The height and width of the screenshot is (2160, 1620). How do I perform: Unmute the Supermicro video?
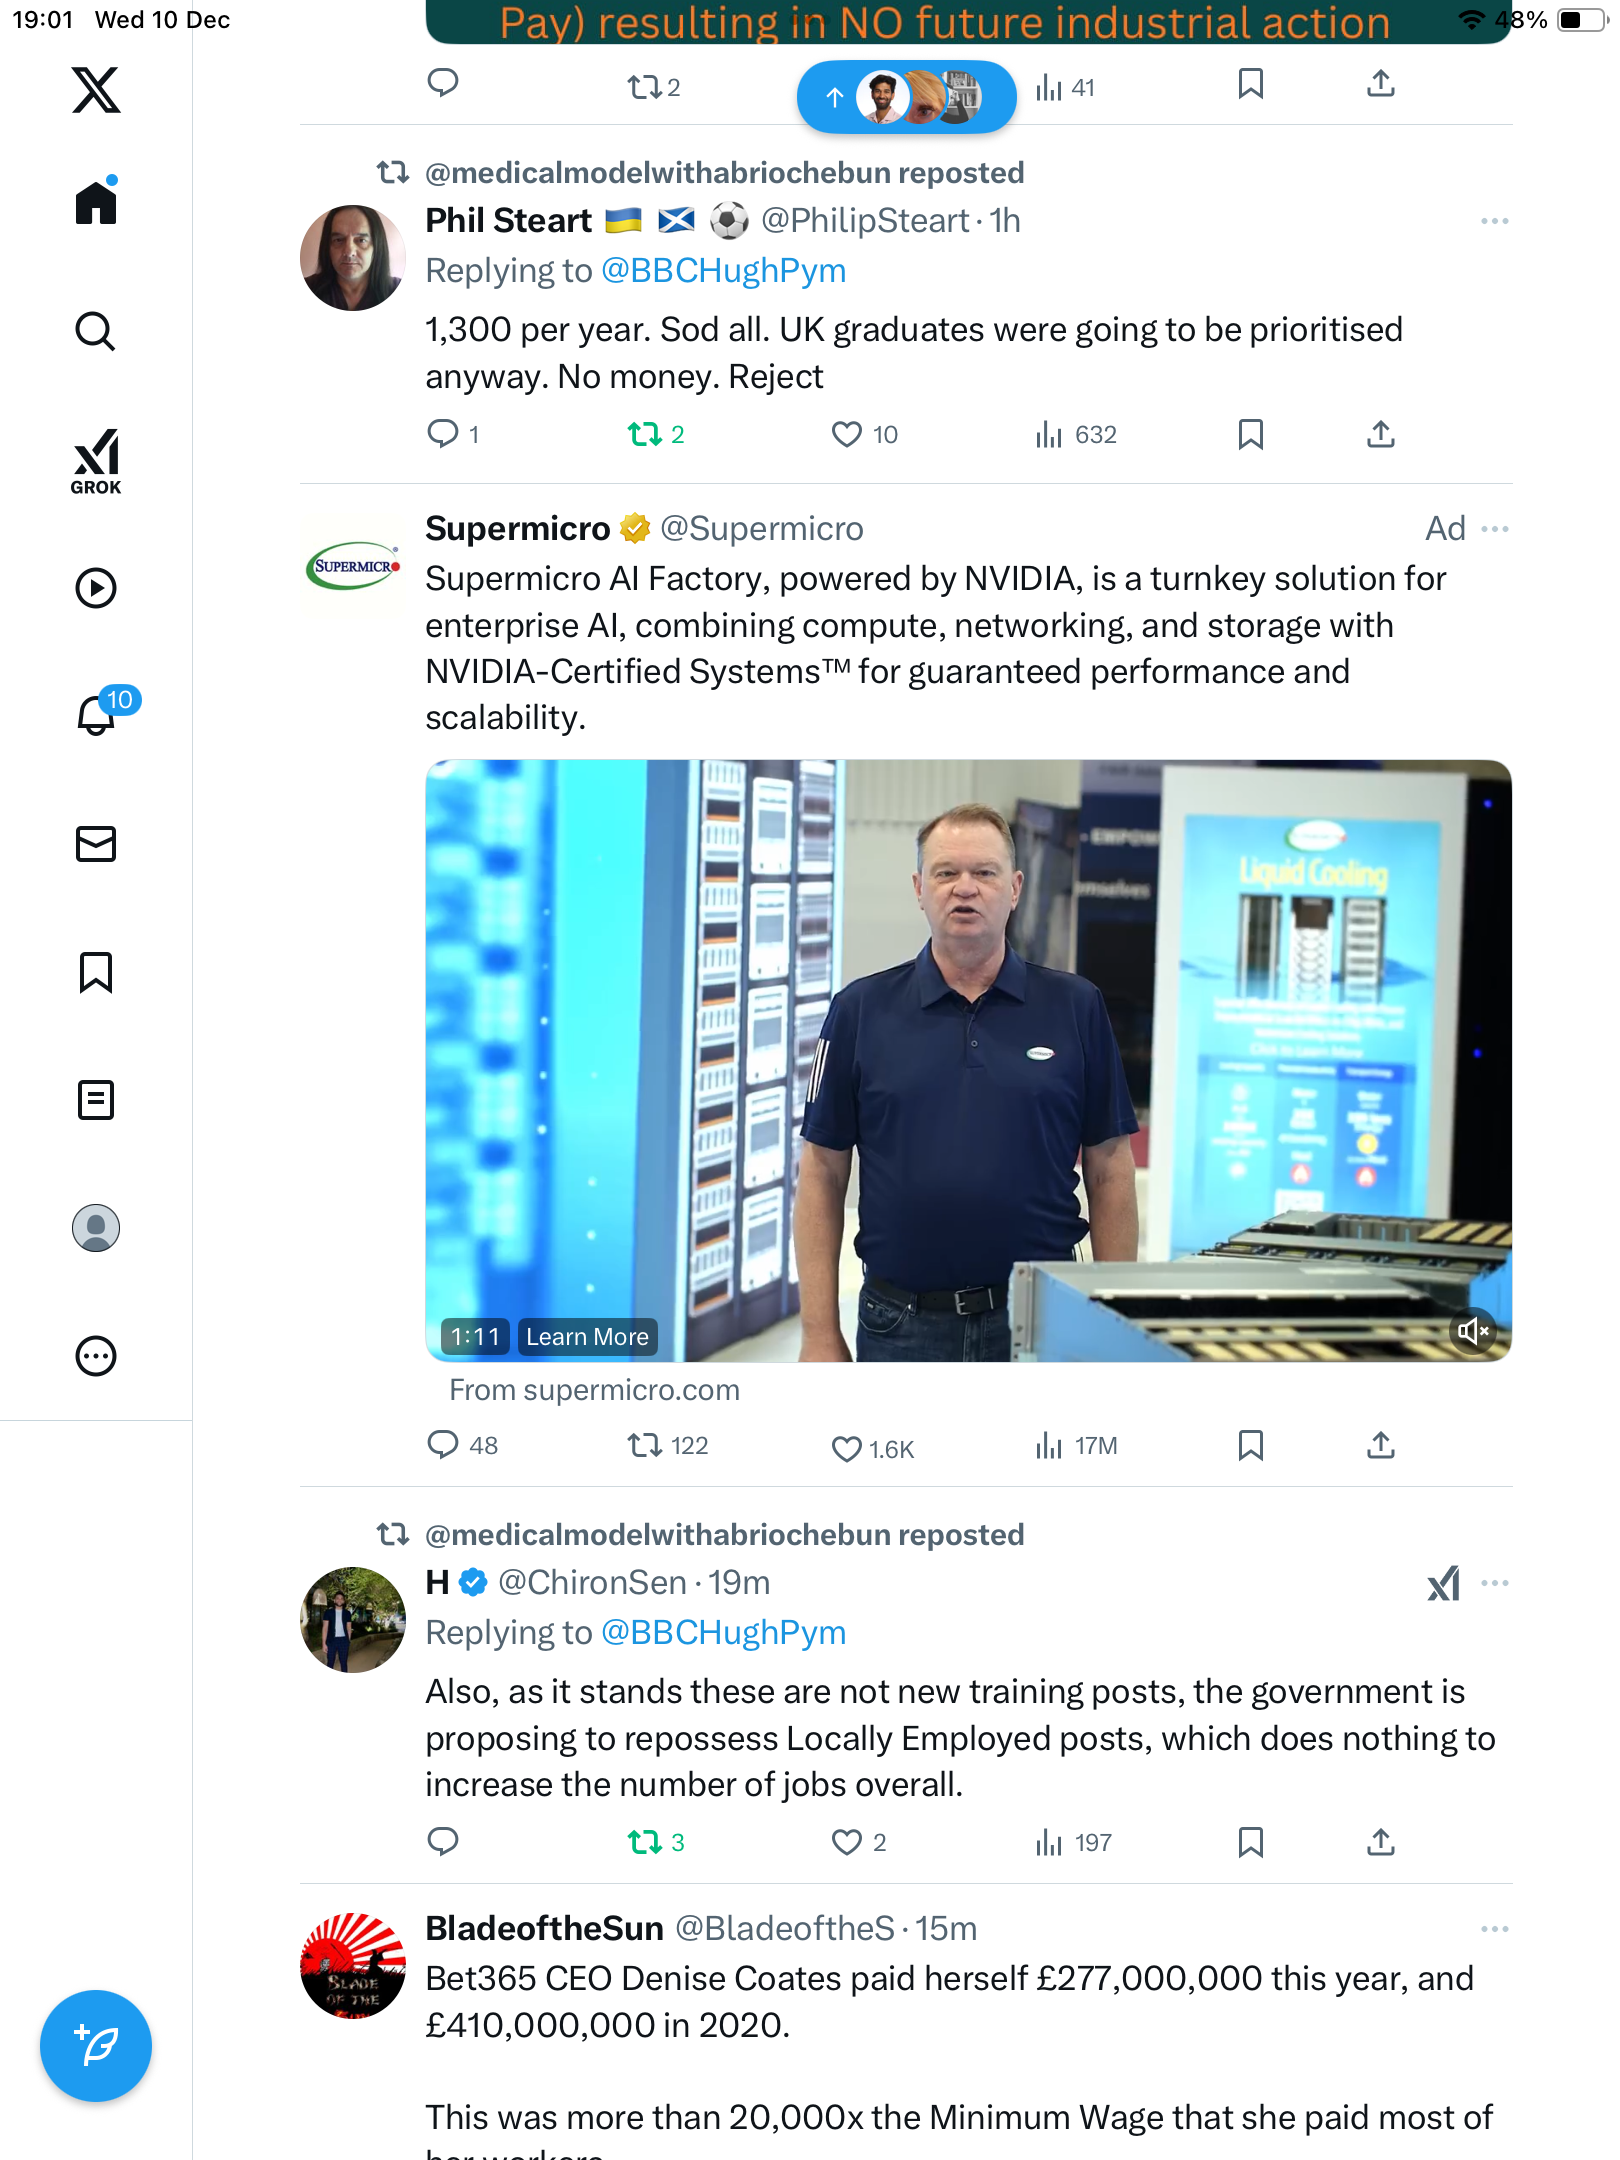1473,1331
